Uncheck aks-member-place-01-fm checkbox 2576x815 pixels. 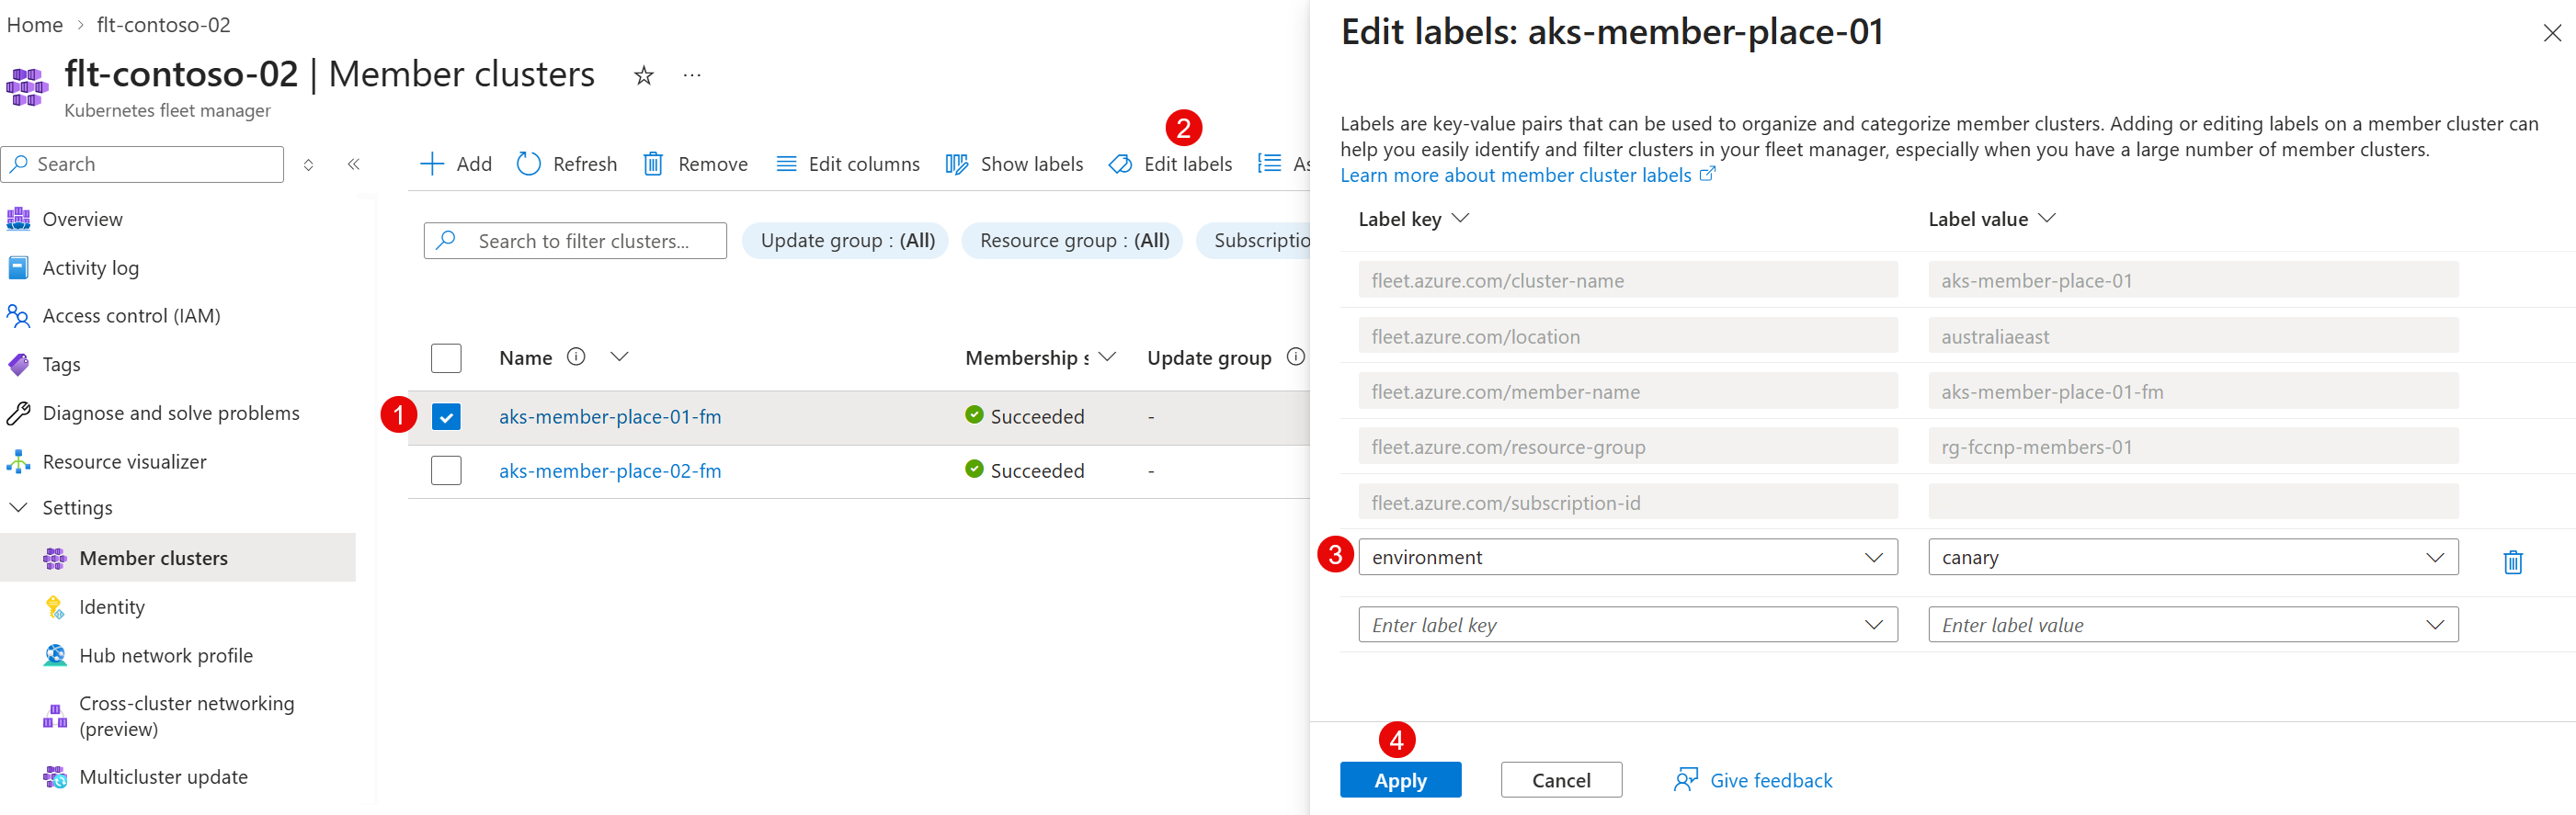click(x=446, y=417)
